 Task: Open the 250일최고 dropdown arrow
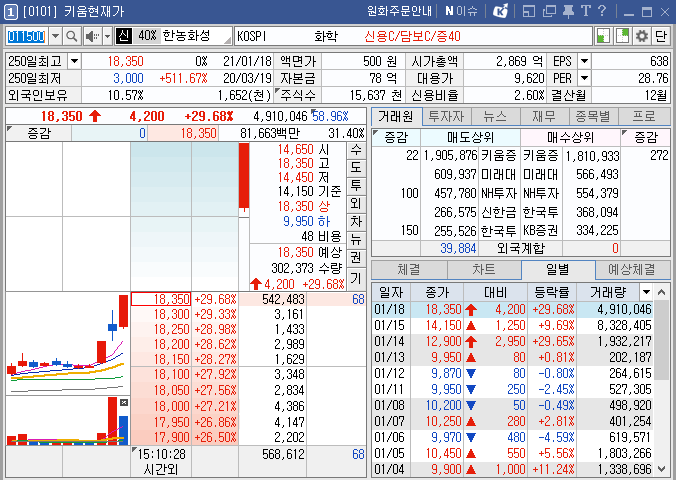[x=74, y=61]
